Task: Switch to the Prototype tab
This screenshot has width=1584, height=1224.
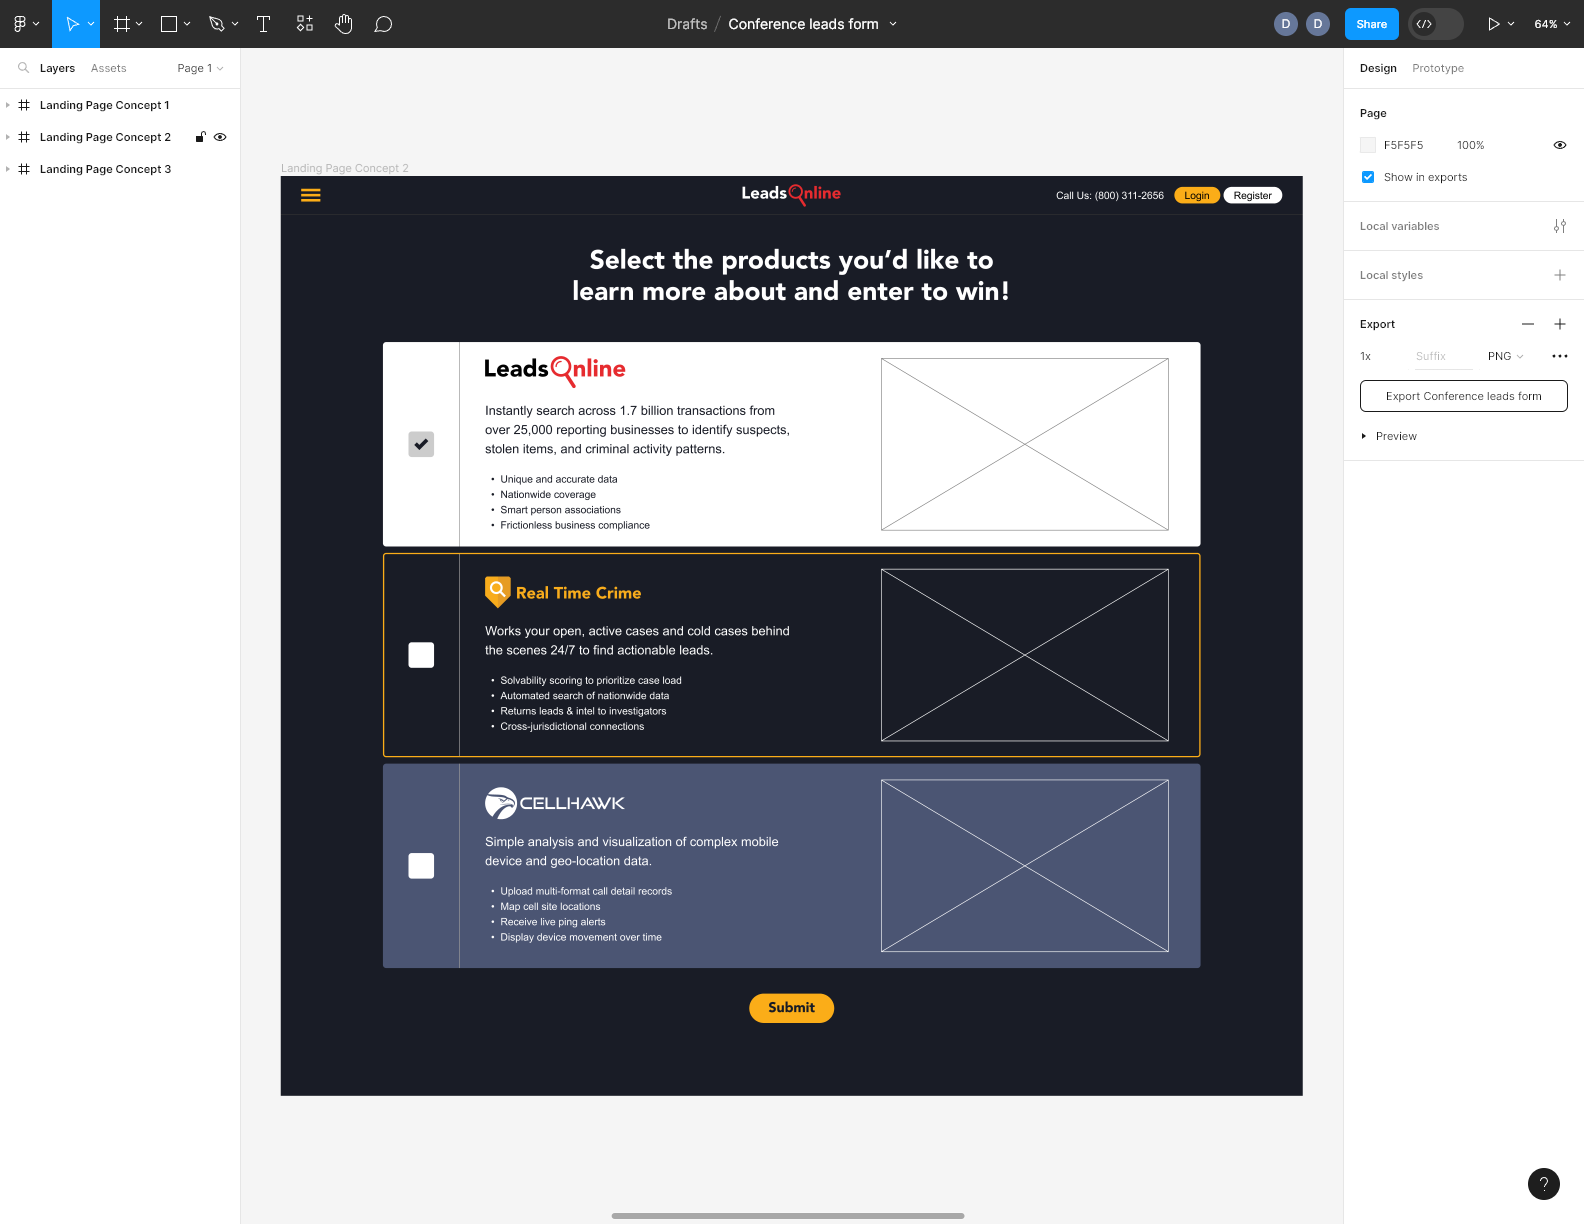Action: coord(1438,68)
